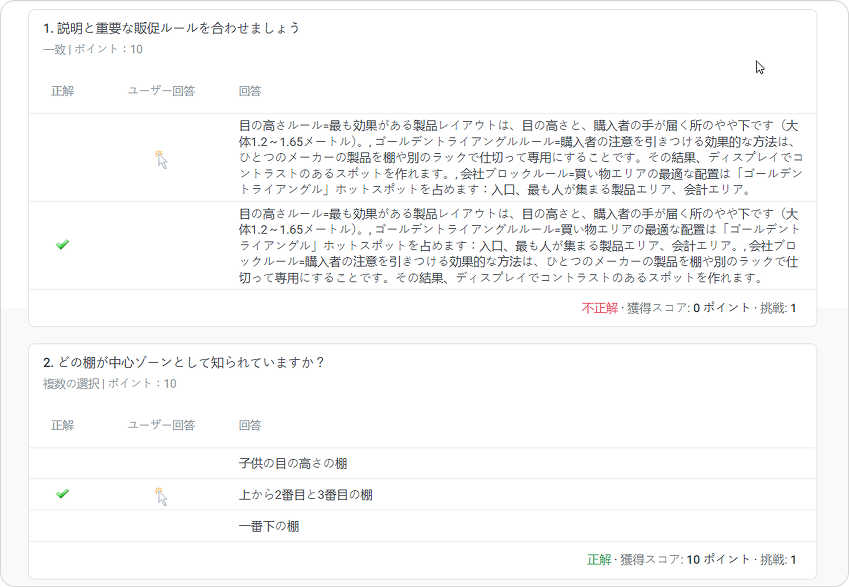Click the green checkmark in question 2
The width and height of the screenshot is (849, 587).
pyautogui.click(x=62, y=494)
